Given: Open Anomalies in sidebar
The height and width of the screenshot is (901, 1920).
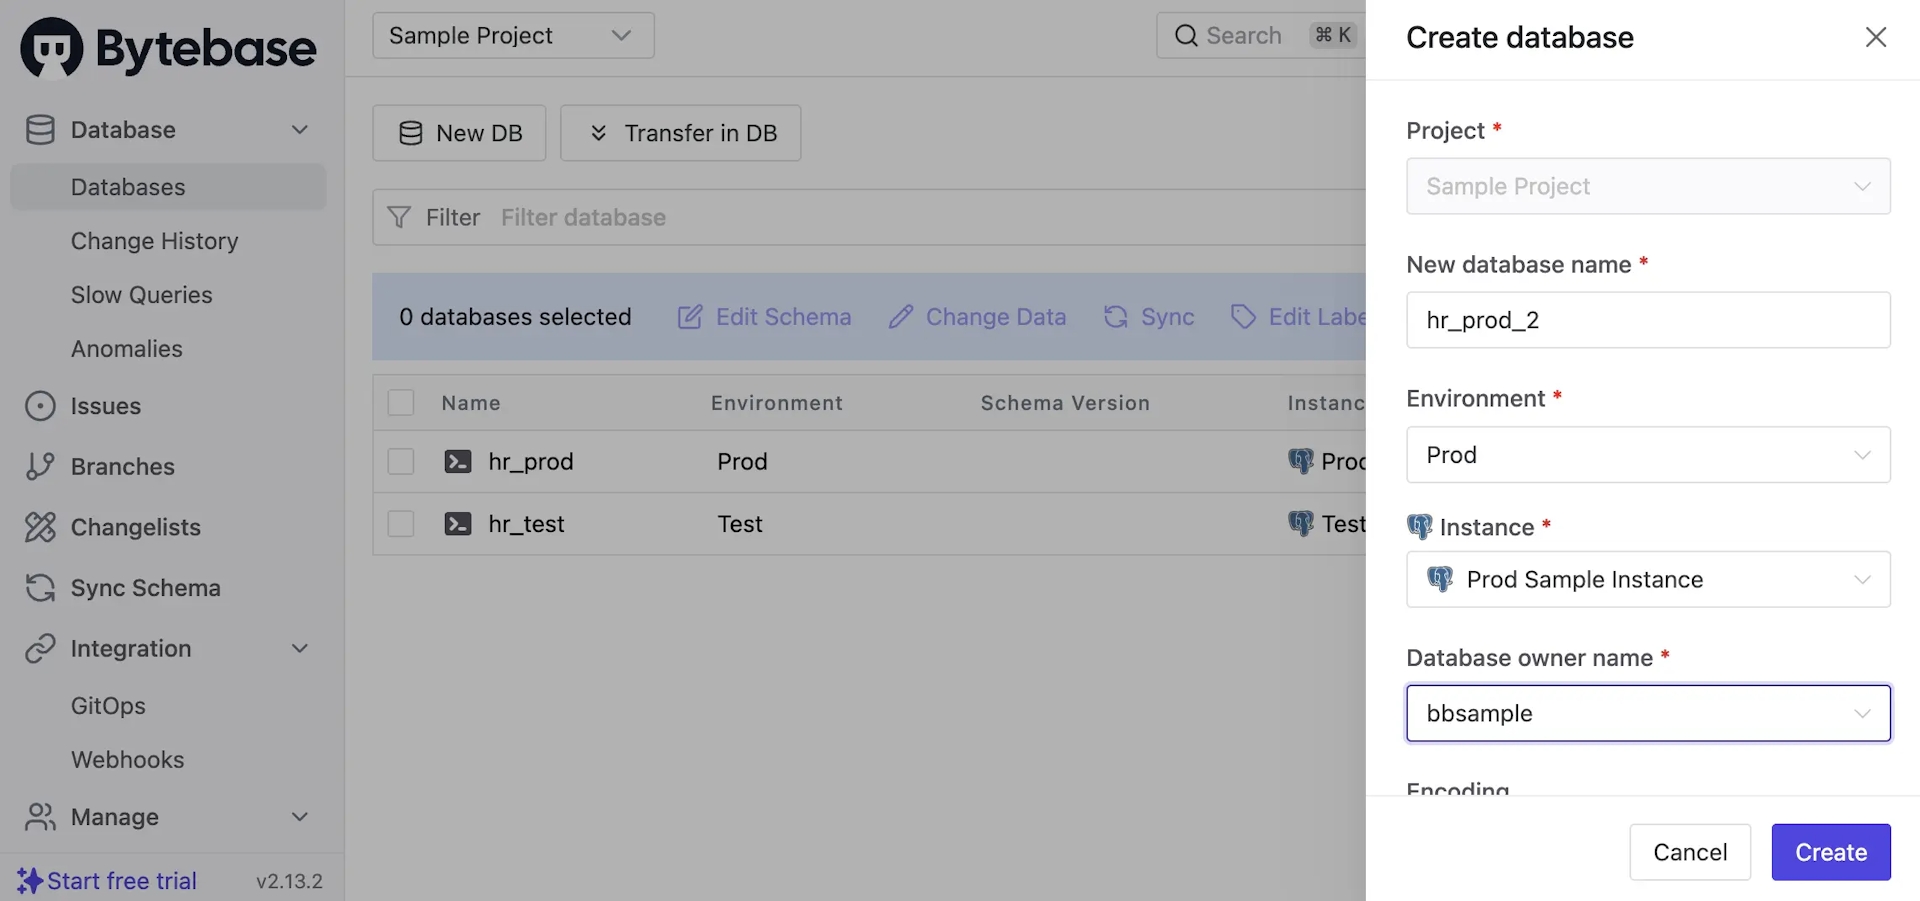Looking at the screenshot, I should point(126,349).
